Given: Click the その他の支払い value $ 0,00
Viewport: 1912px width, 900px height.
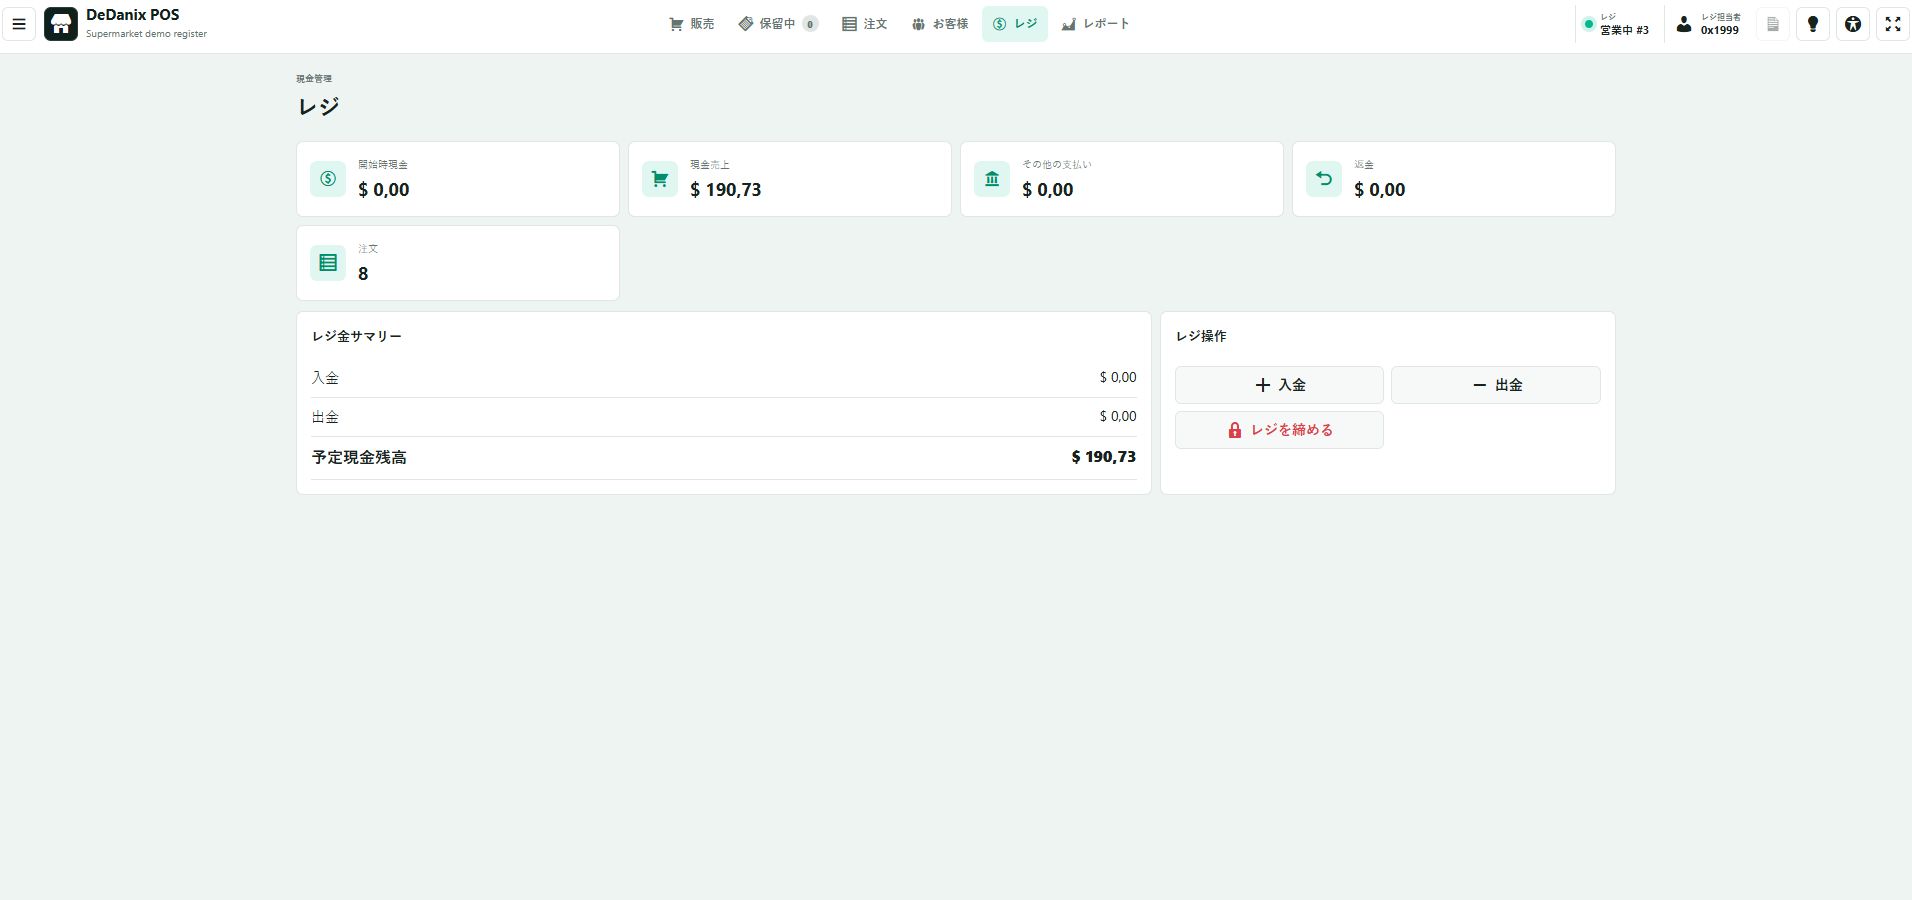Looking at the screenshot, I should pyautogui.click(x=1048, y=190).
